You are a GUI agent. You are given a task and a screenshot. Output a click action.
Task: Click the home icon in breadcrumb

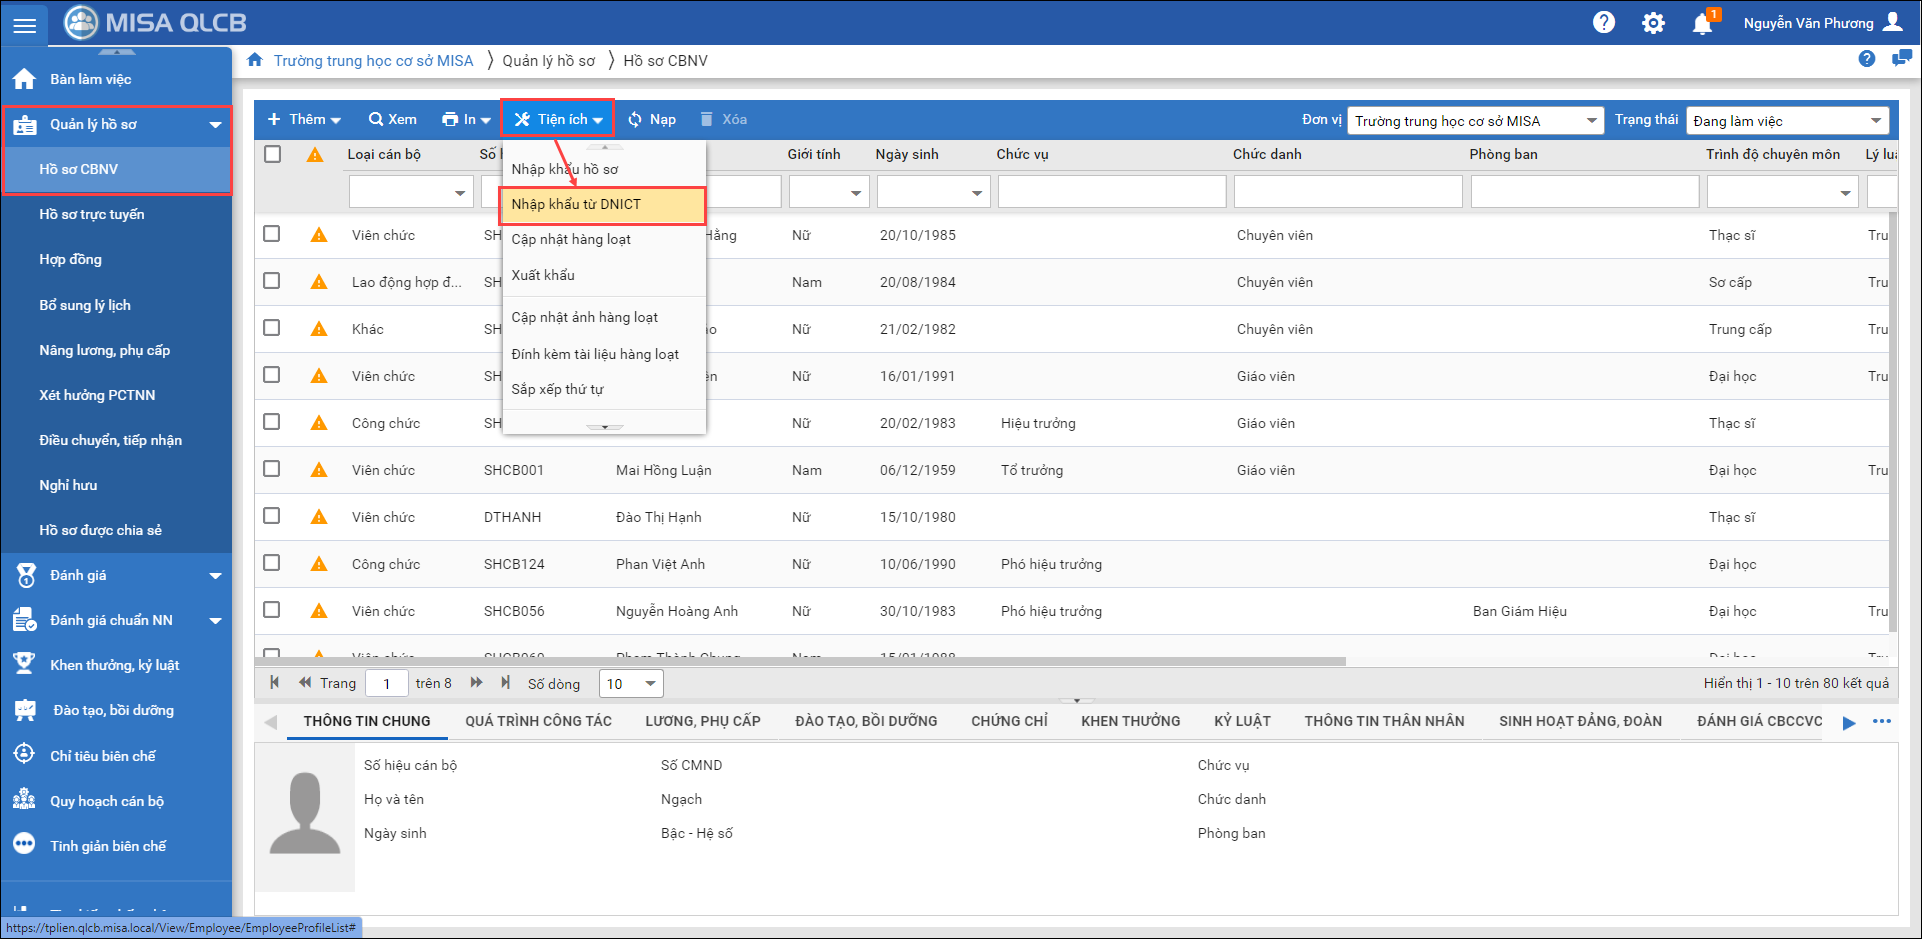(x=255, y=60)
